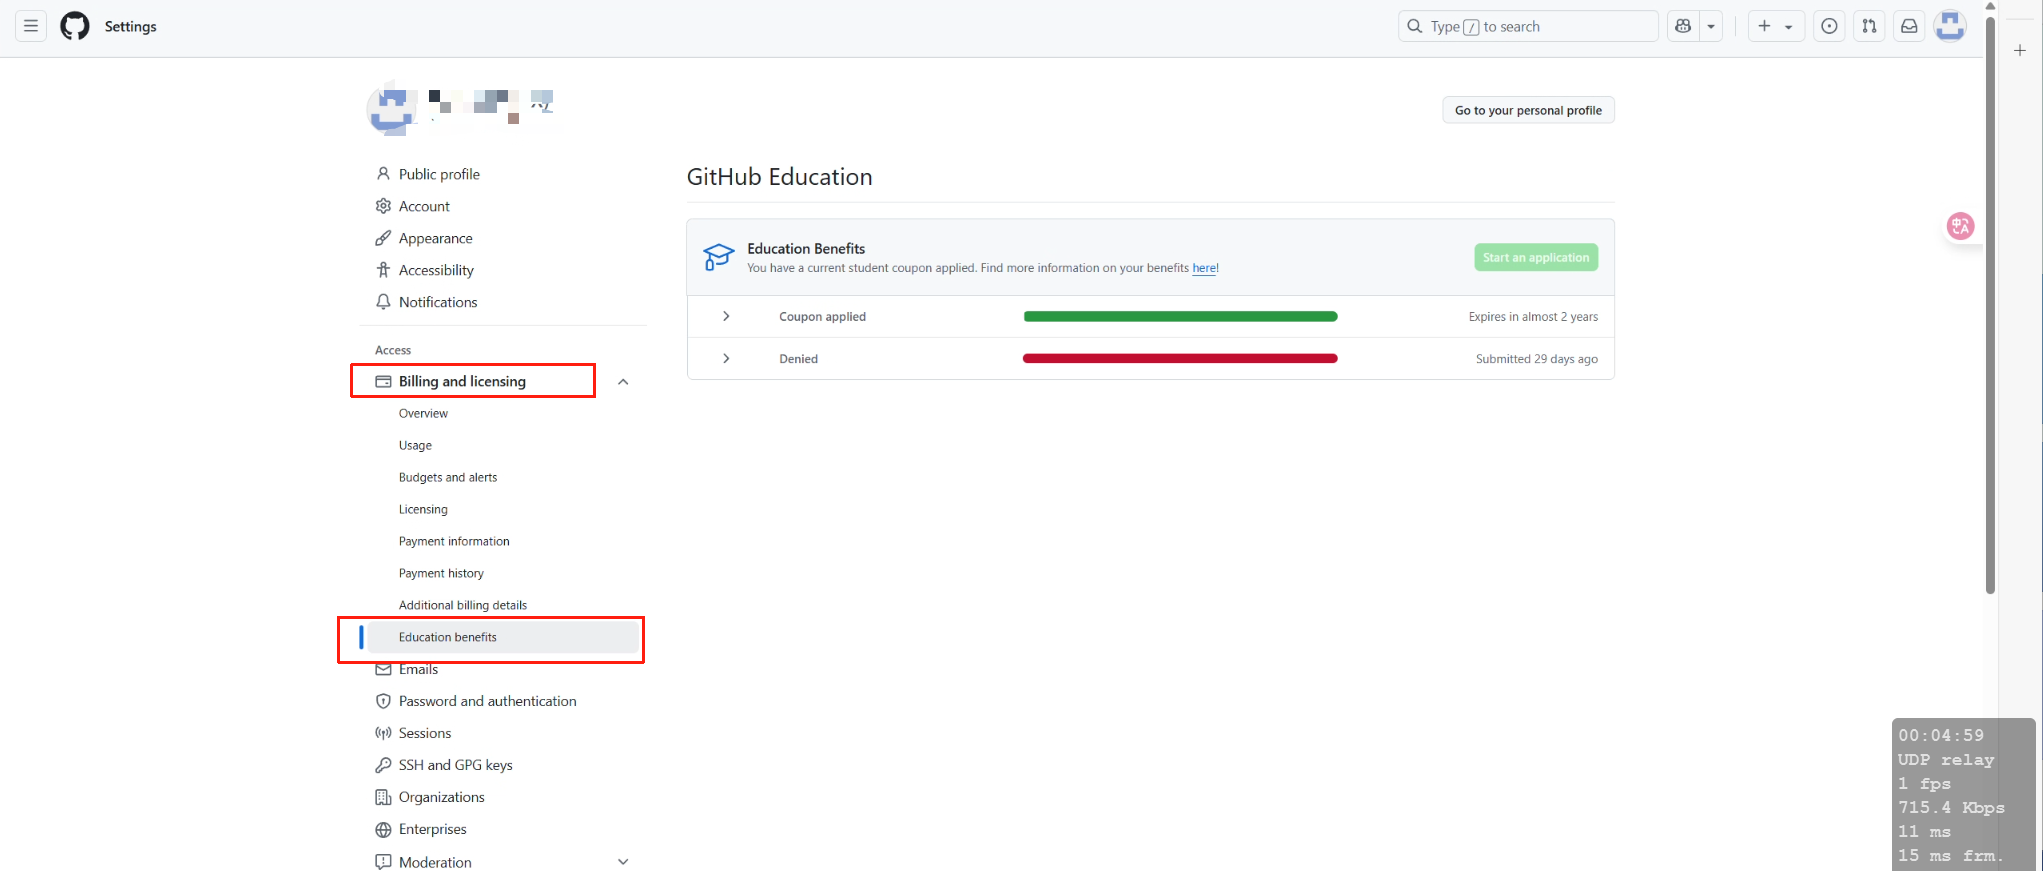Image resolution: width=2043 pixels, height=871 pixels.
Task: Select the billing Overview sub-item
Action: click(423, 413)
